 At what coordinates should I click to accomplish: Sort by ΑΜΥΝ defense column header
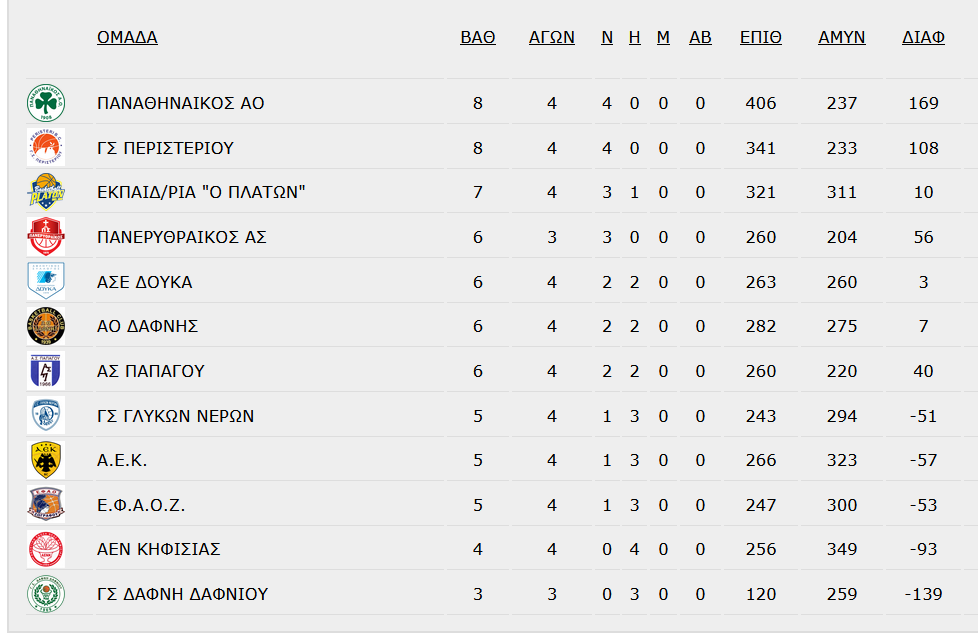[841, 37]
